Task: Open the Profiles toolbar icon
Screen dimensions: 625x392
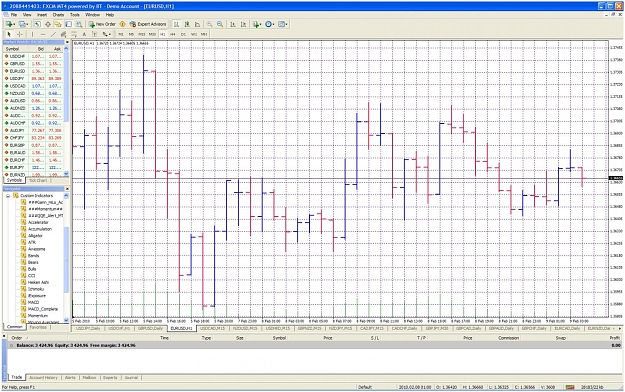Action: 23,24
